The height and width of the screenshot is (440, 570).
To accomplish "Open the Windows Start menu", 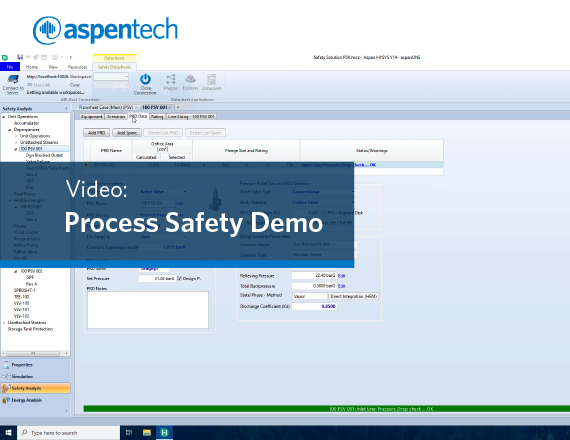I will click(x=8, y=433).
